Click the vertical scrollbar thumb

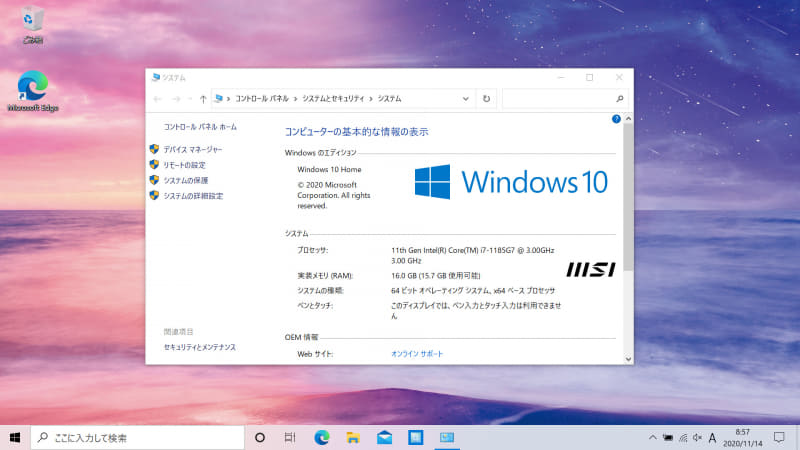629,197
